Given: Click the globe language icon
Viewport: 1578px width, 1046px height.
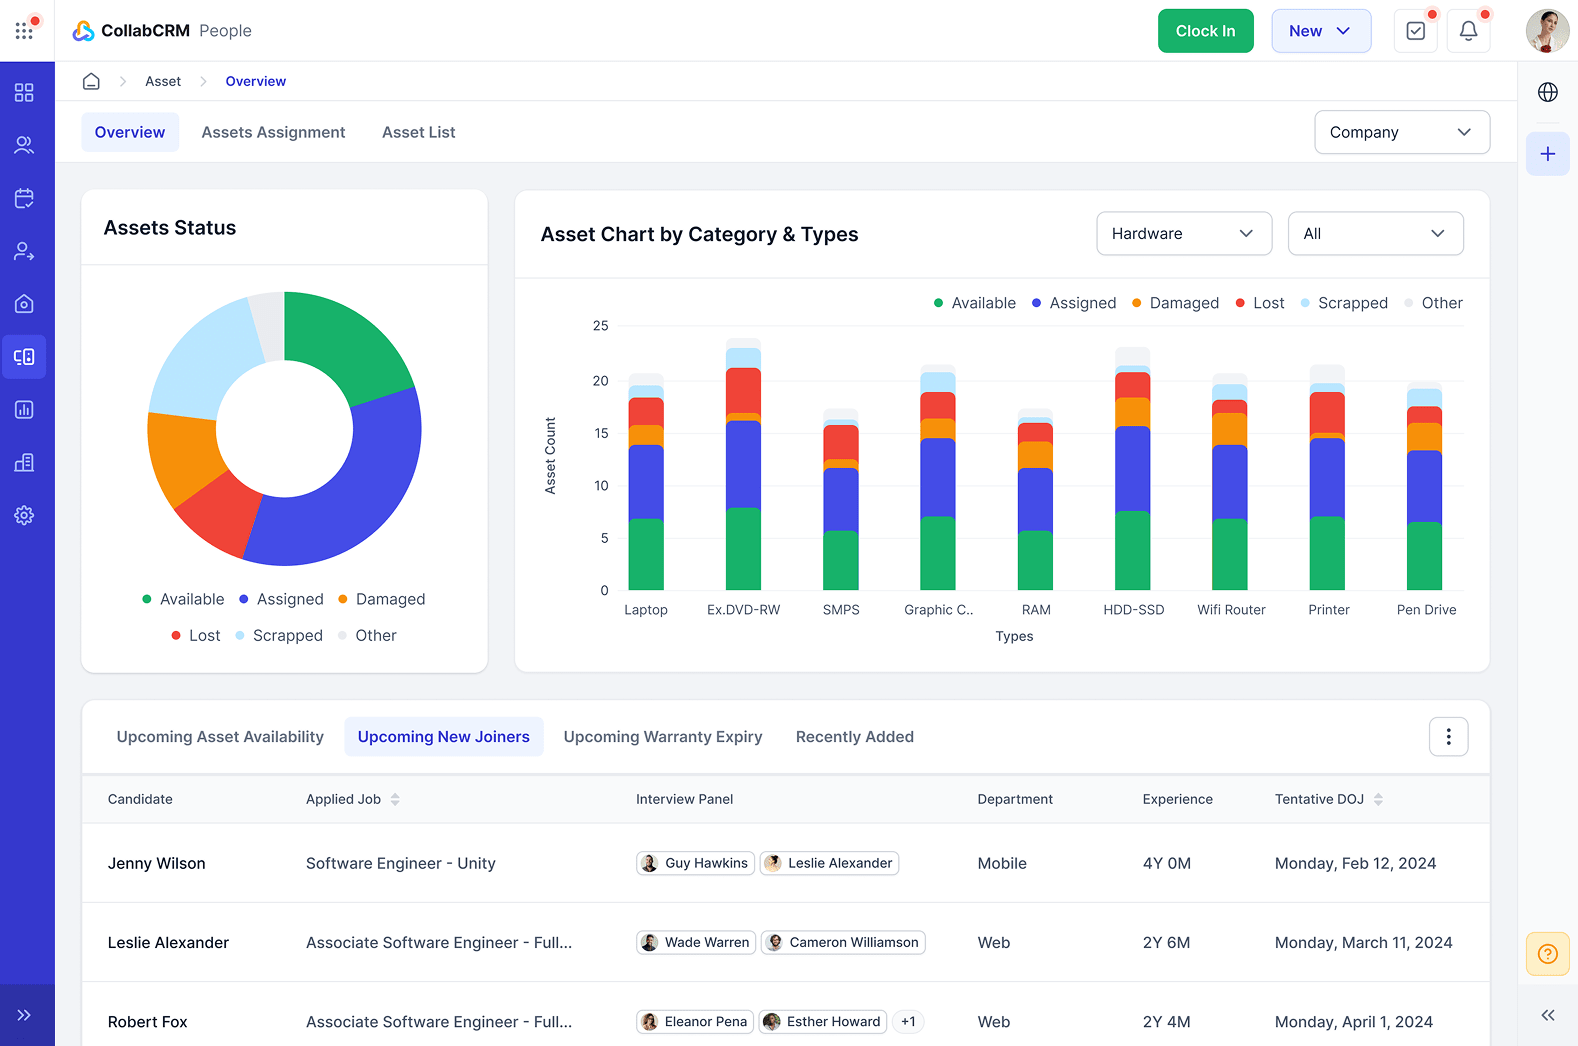Looking at the screenshot, I should 1547,92.
